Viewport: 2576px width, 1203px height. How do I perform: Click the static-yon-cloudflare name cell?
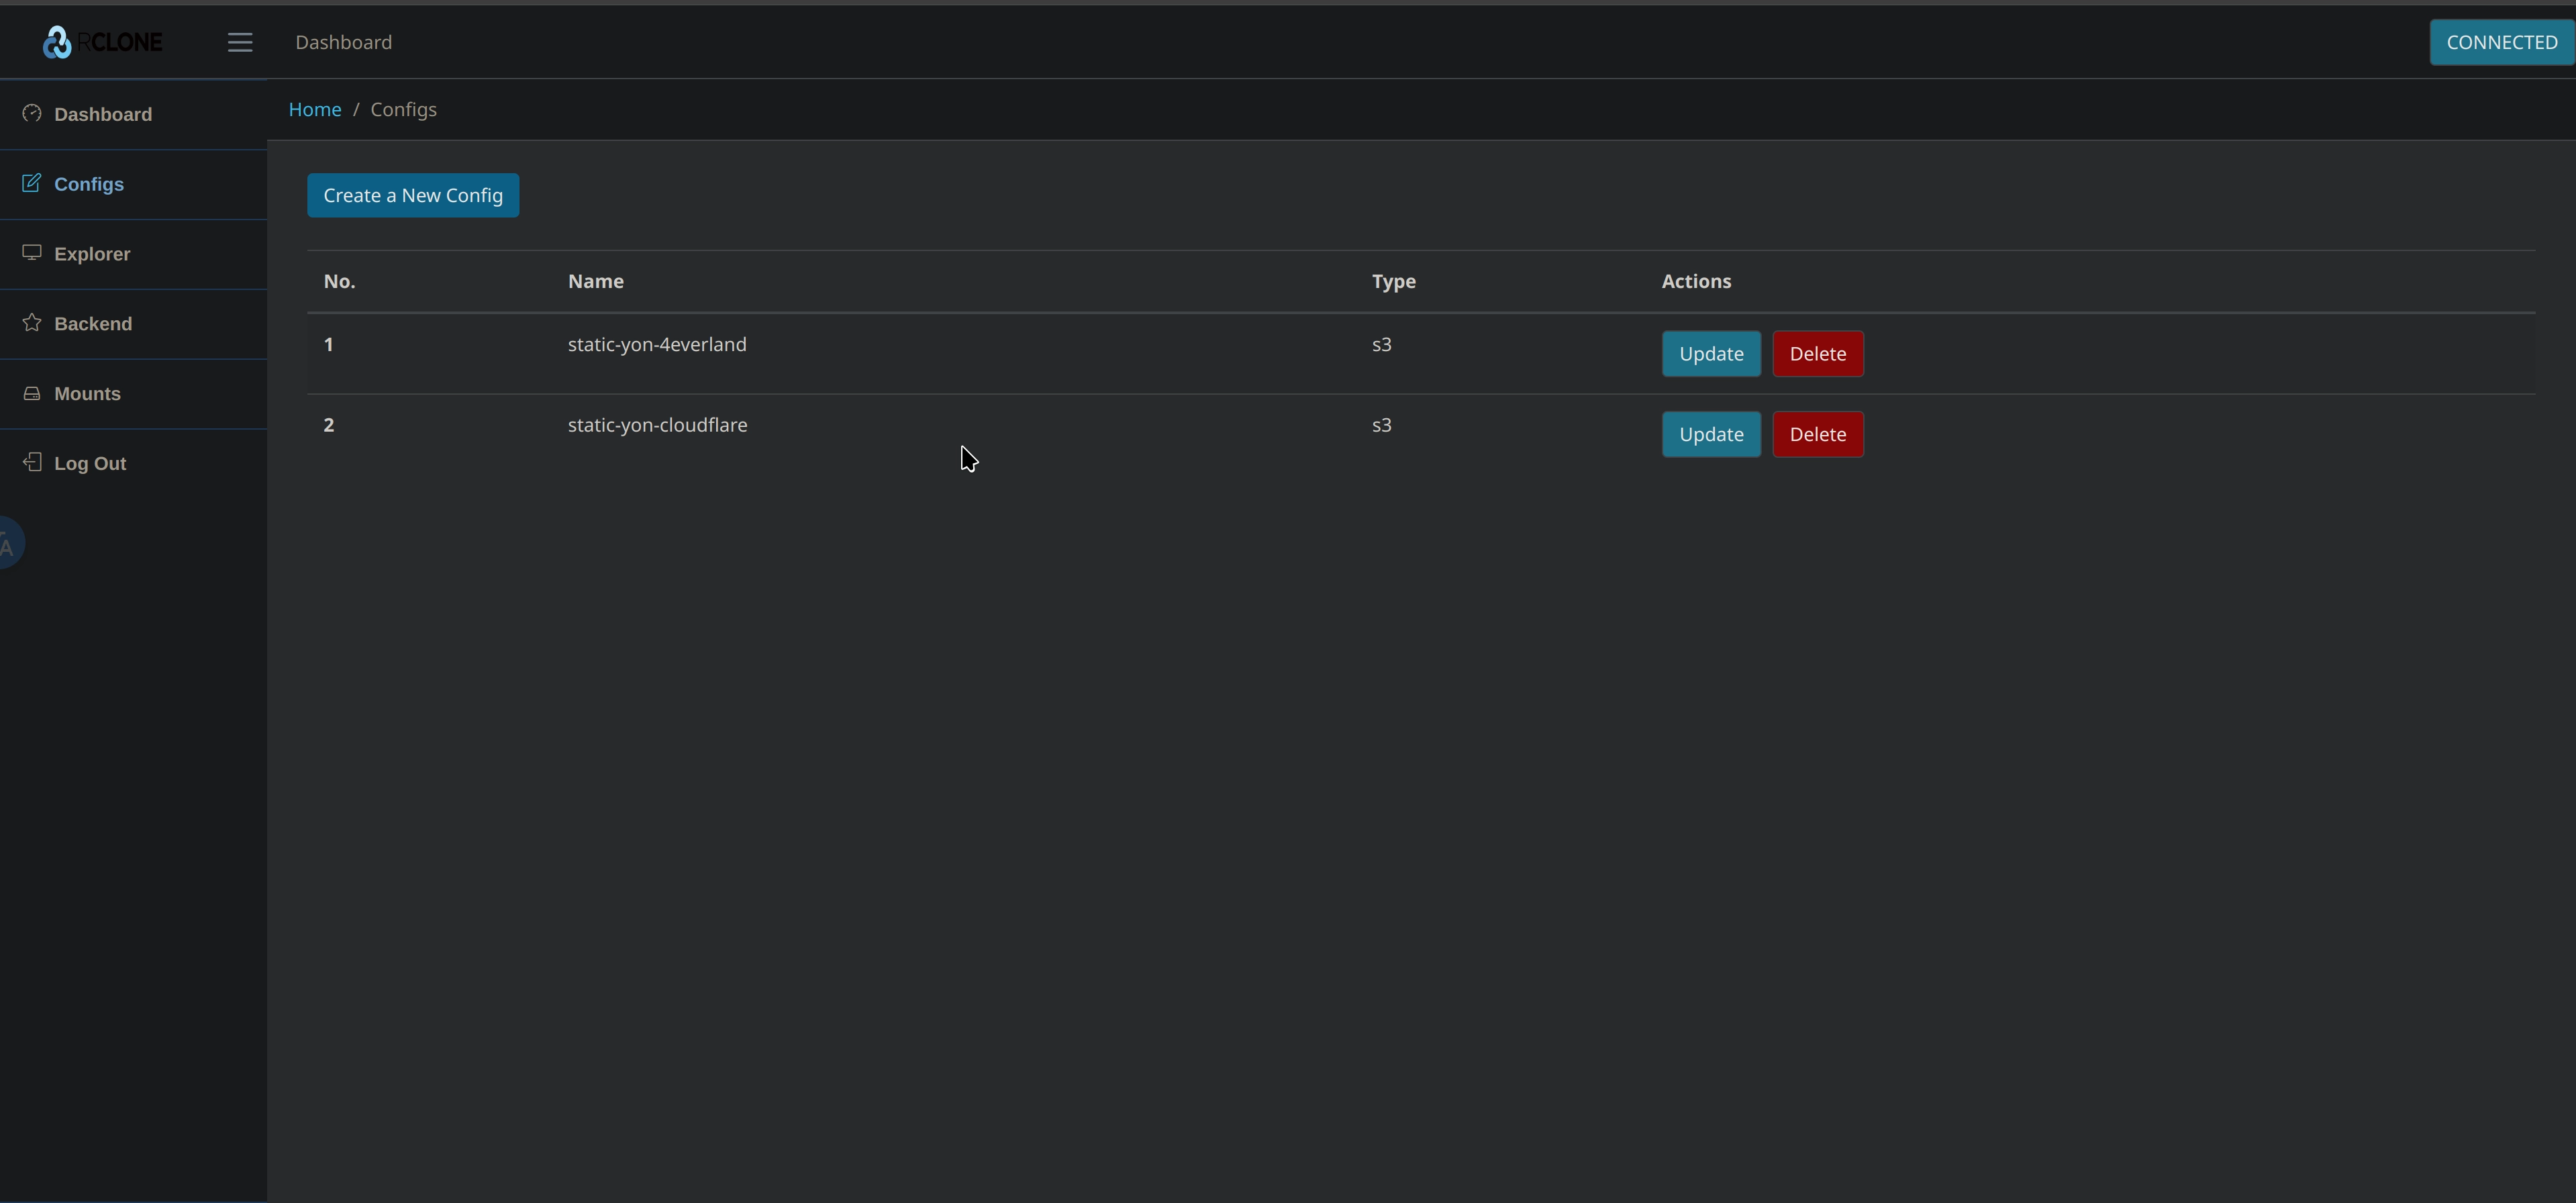pyautogui.click(x=657, y=425)
